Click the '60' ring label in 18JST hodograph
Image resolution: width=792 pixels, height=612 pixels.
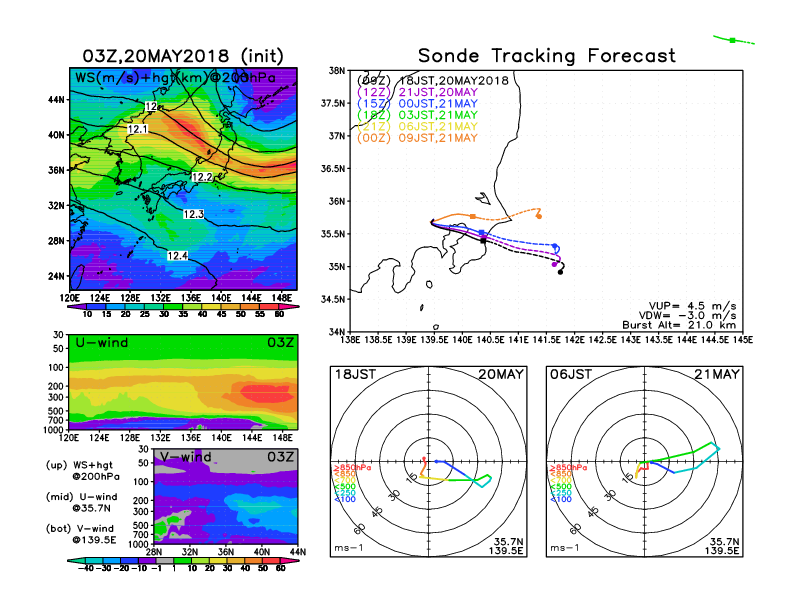(x=360, y=528)
